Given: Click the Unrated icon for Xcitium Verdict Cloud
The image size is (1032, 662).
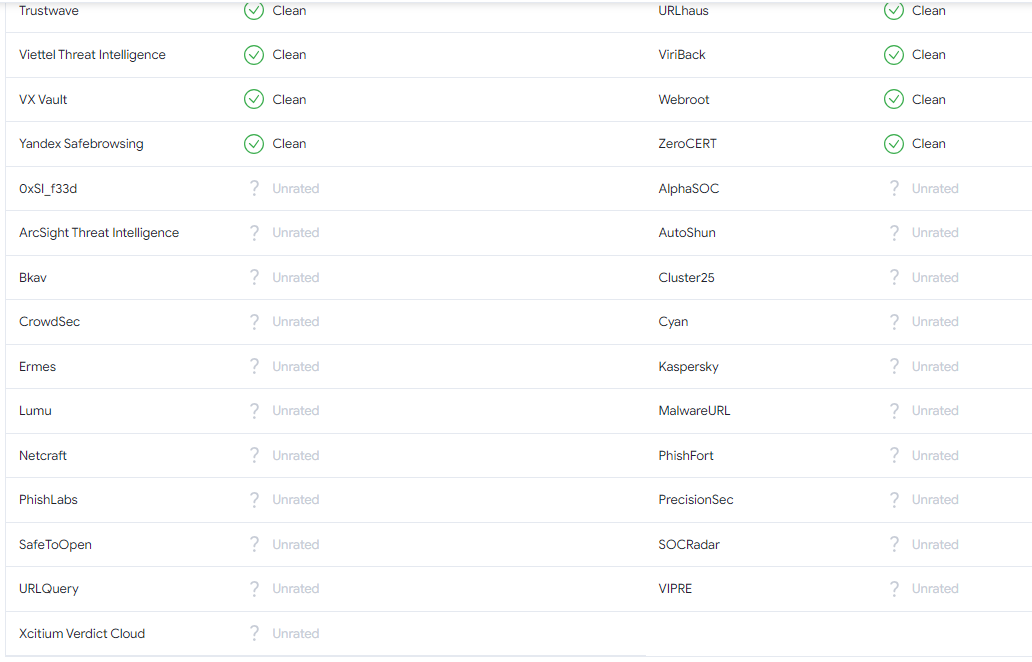Looking at the screenshot, I should pyautogui.click(x=254, y=633).
